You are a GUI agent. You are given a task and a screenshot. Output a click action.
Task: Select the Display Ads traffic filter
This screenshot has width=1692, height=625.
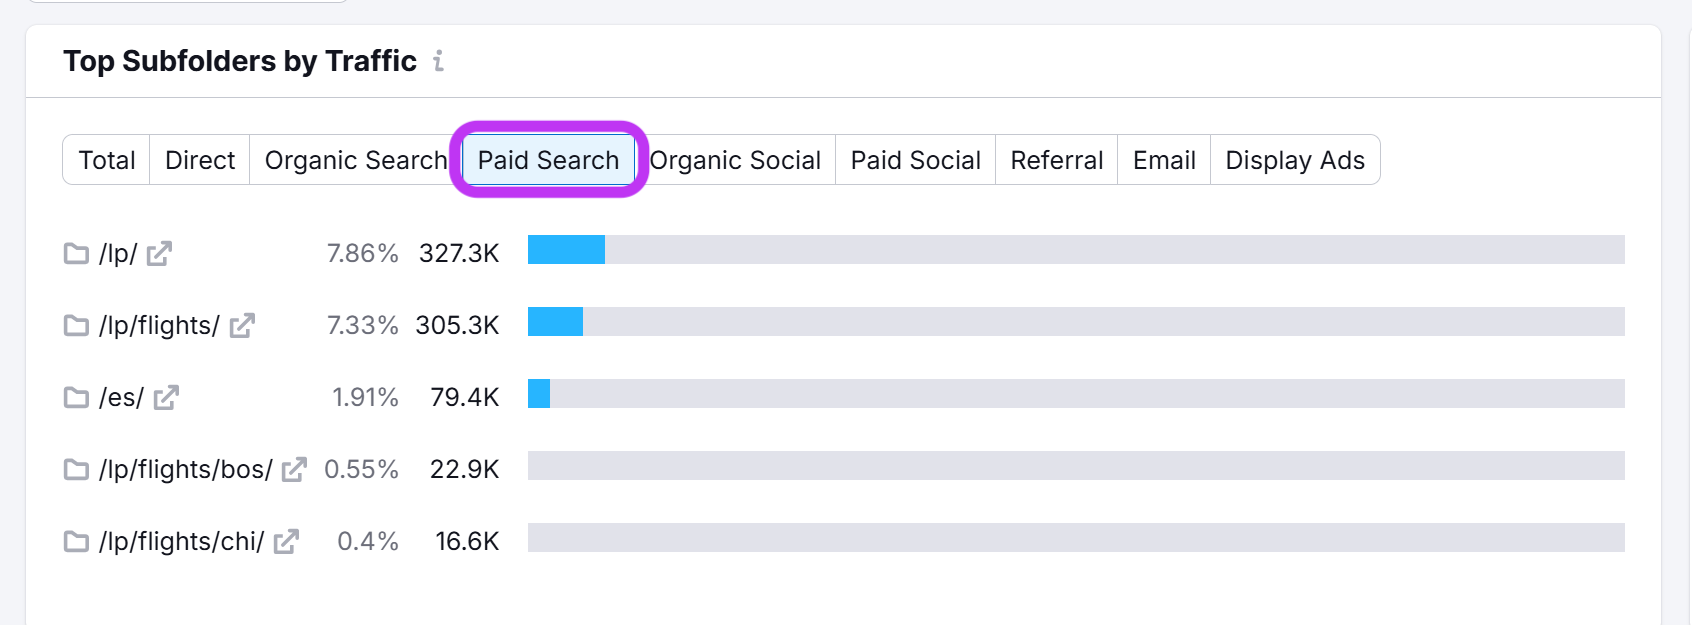1294,159
